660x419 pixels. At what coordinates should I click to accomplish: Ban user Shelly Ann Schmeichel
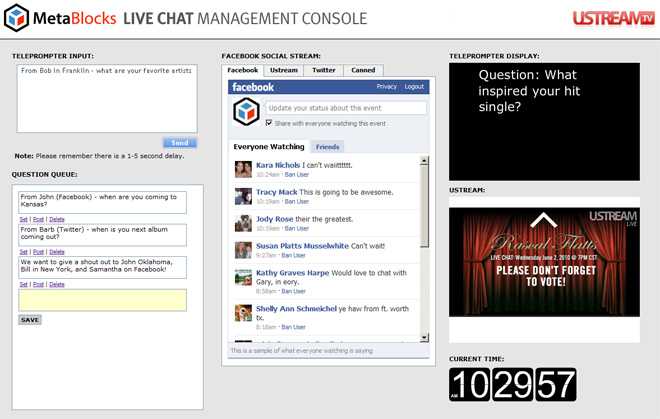[x=293, y=327]
